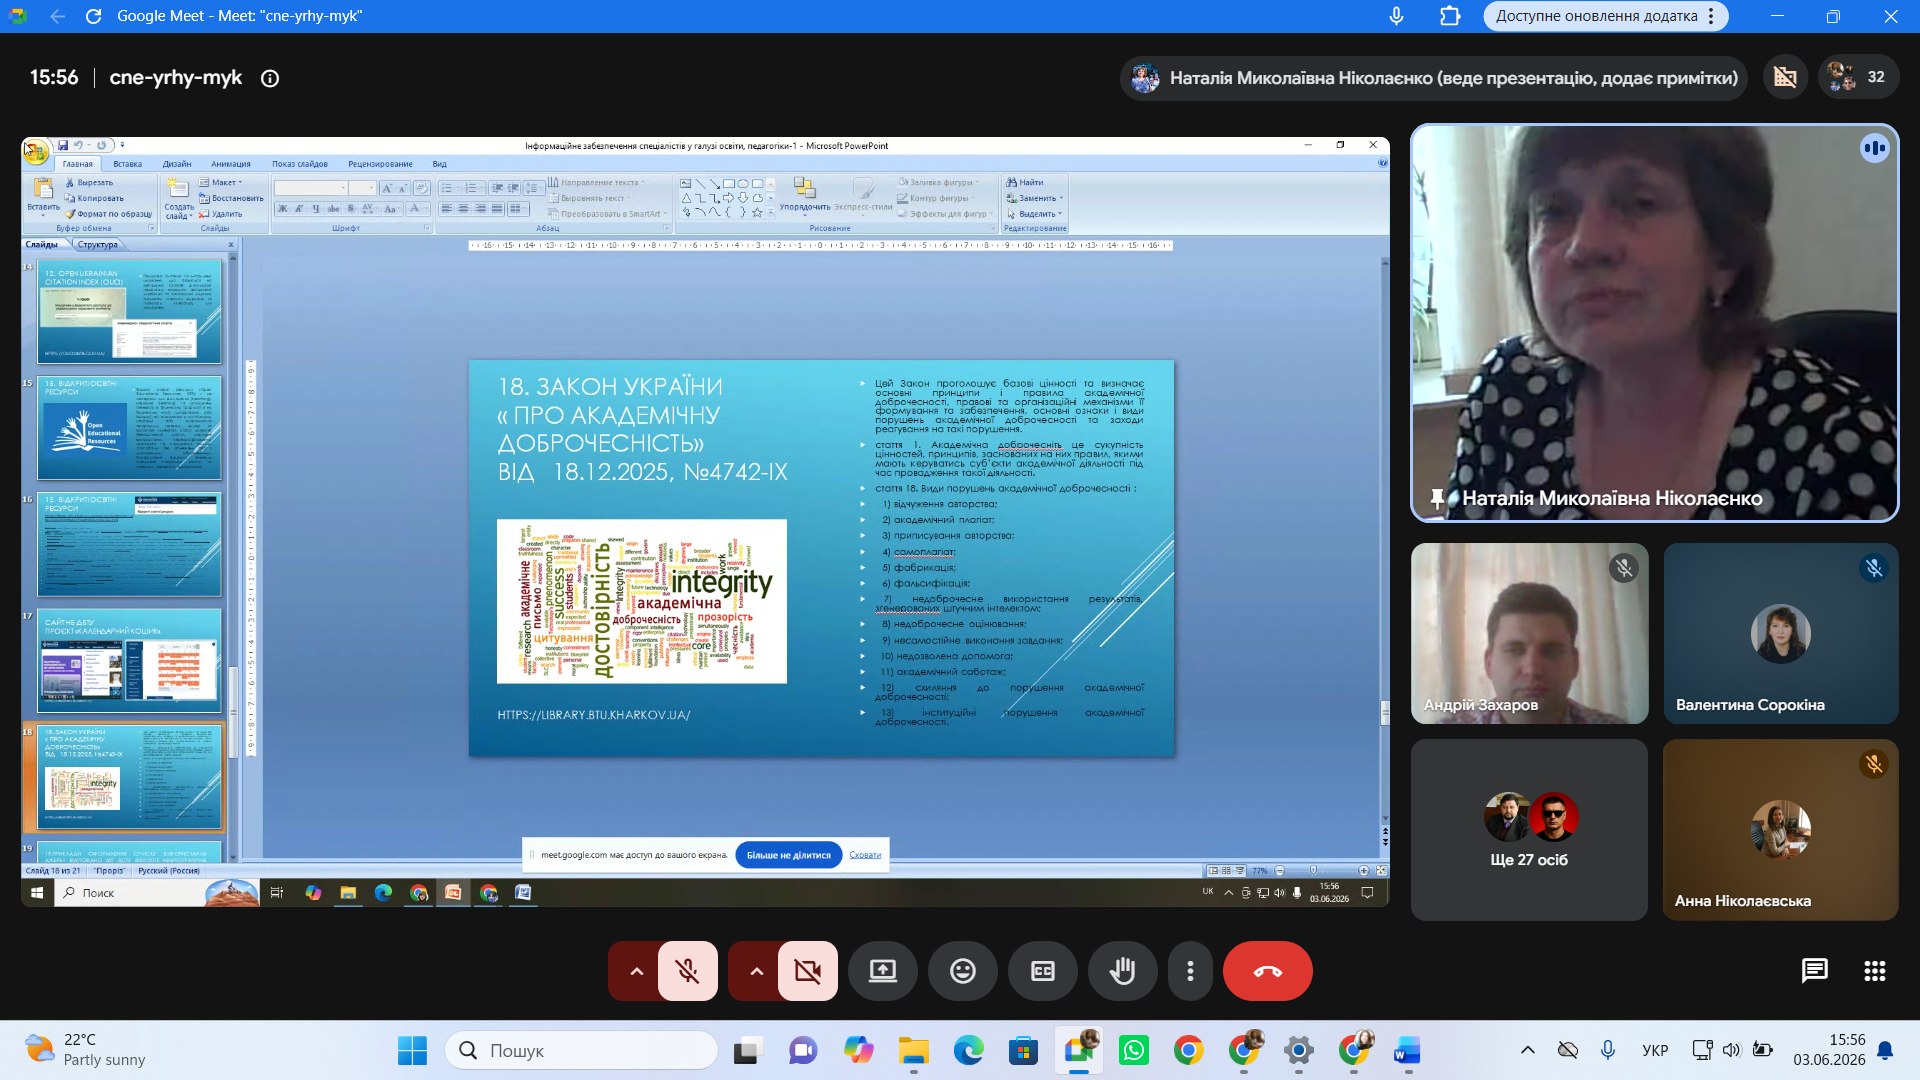Switch to 'Рецензирование' tab in shared PowerPoint
The height and width of the screenshot is (1080, 1920).
point(380,164)
